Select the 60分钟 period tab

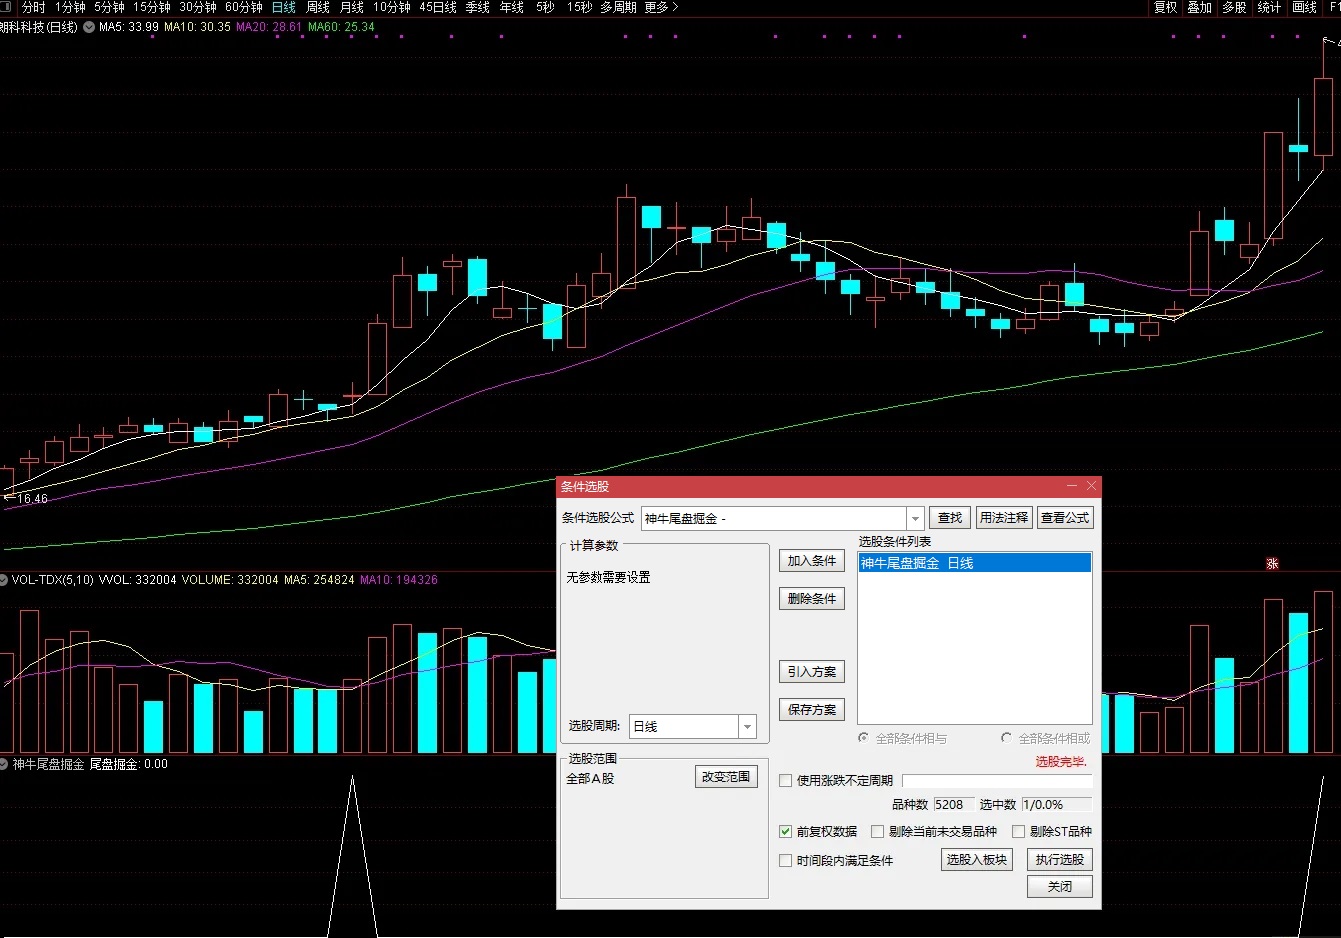point(243,7)
